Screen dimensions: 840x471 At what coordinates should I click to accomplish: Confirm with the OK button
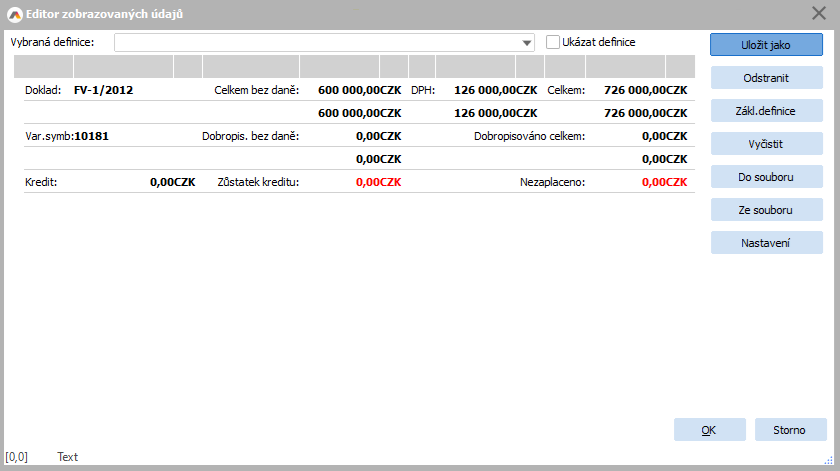(x=709, y=430)
